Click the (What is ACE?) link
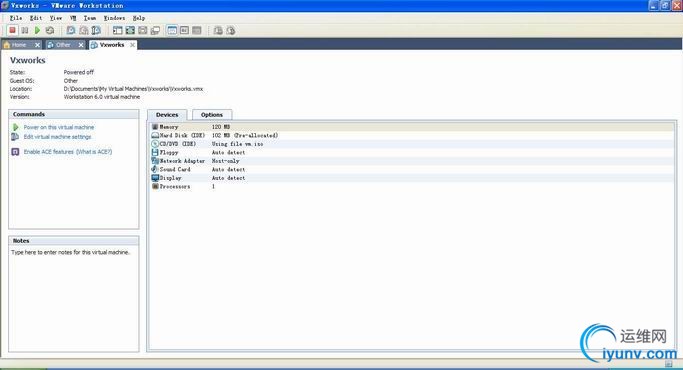The height and width of the screenshot is (370, 683). [94, 152]
